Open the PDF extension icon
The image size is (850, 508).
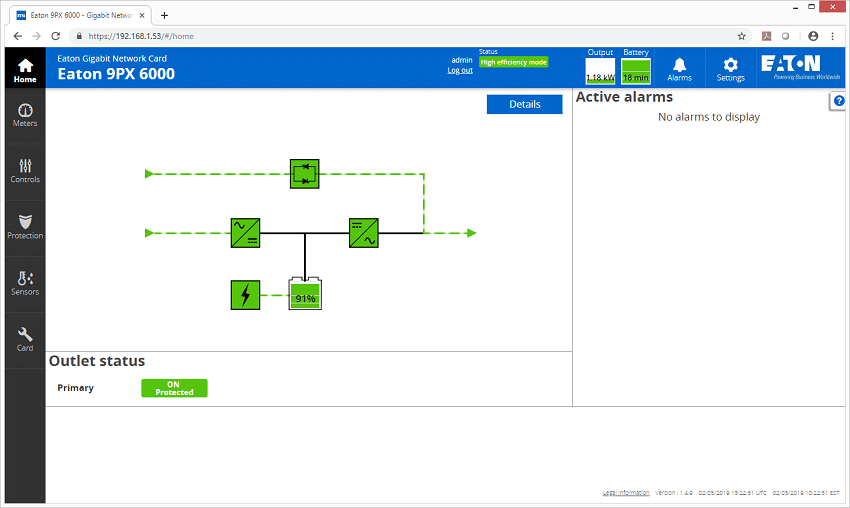(767, 36)
